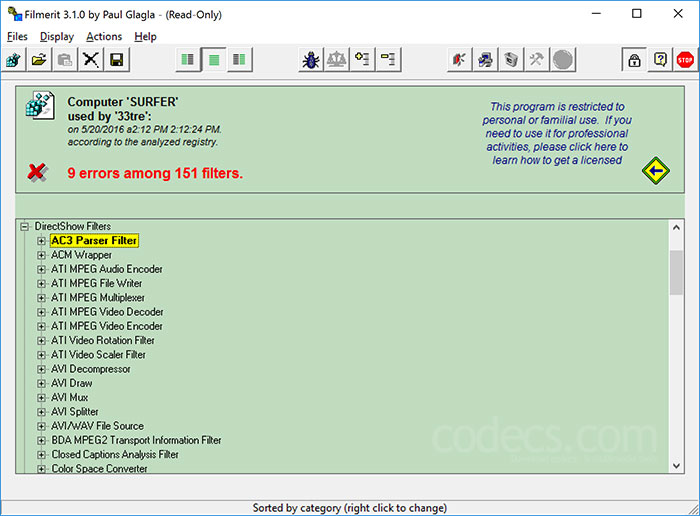Screen dimensions: 700x516
Task: Click the balance scales merit icon
Action: tap(337, 59)
